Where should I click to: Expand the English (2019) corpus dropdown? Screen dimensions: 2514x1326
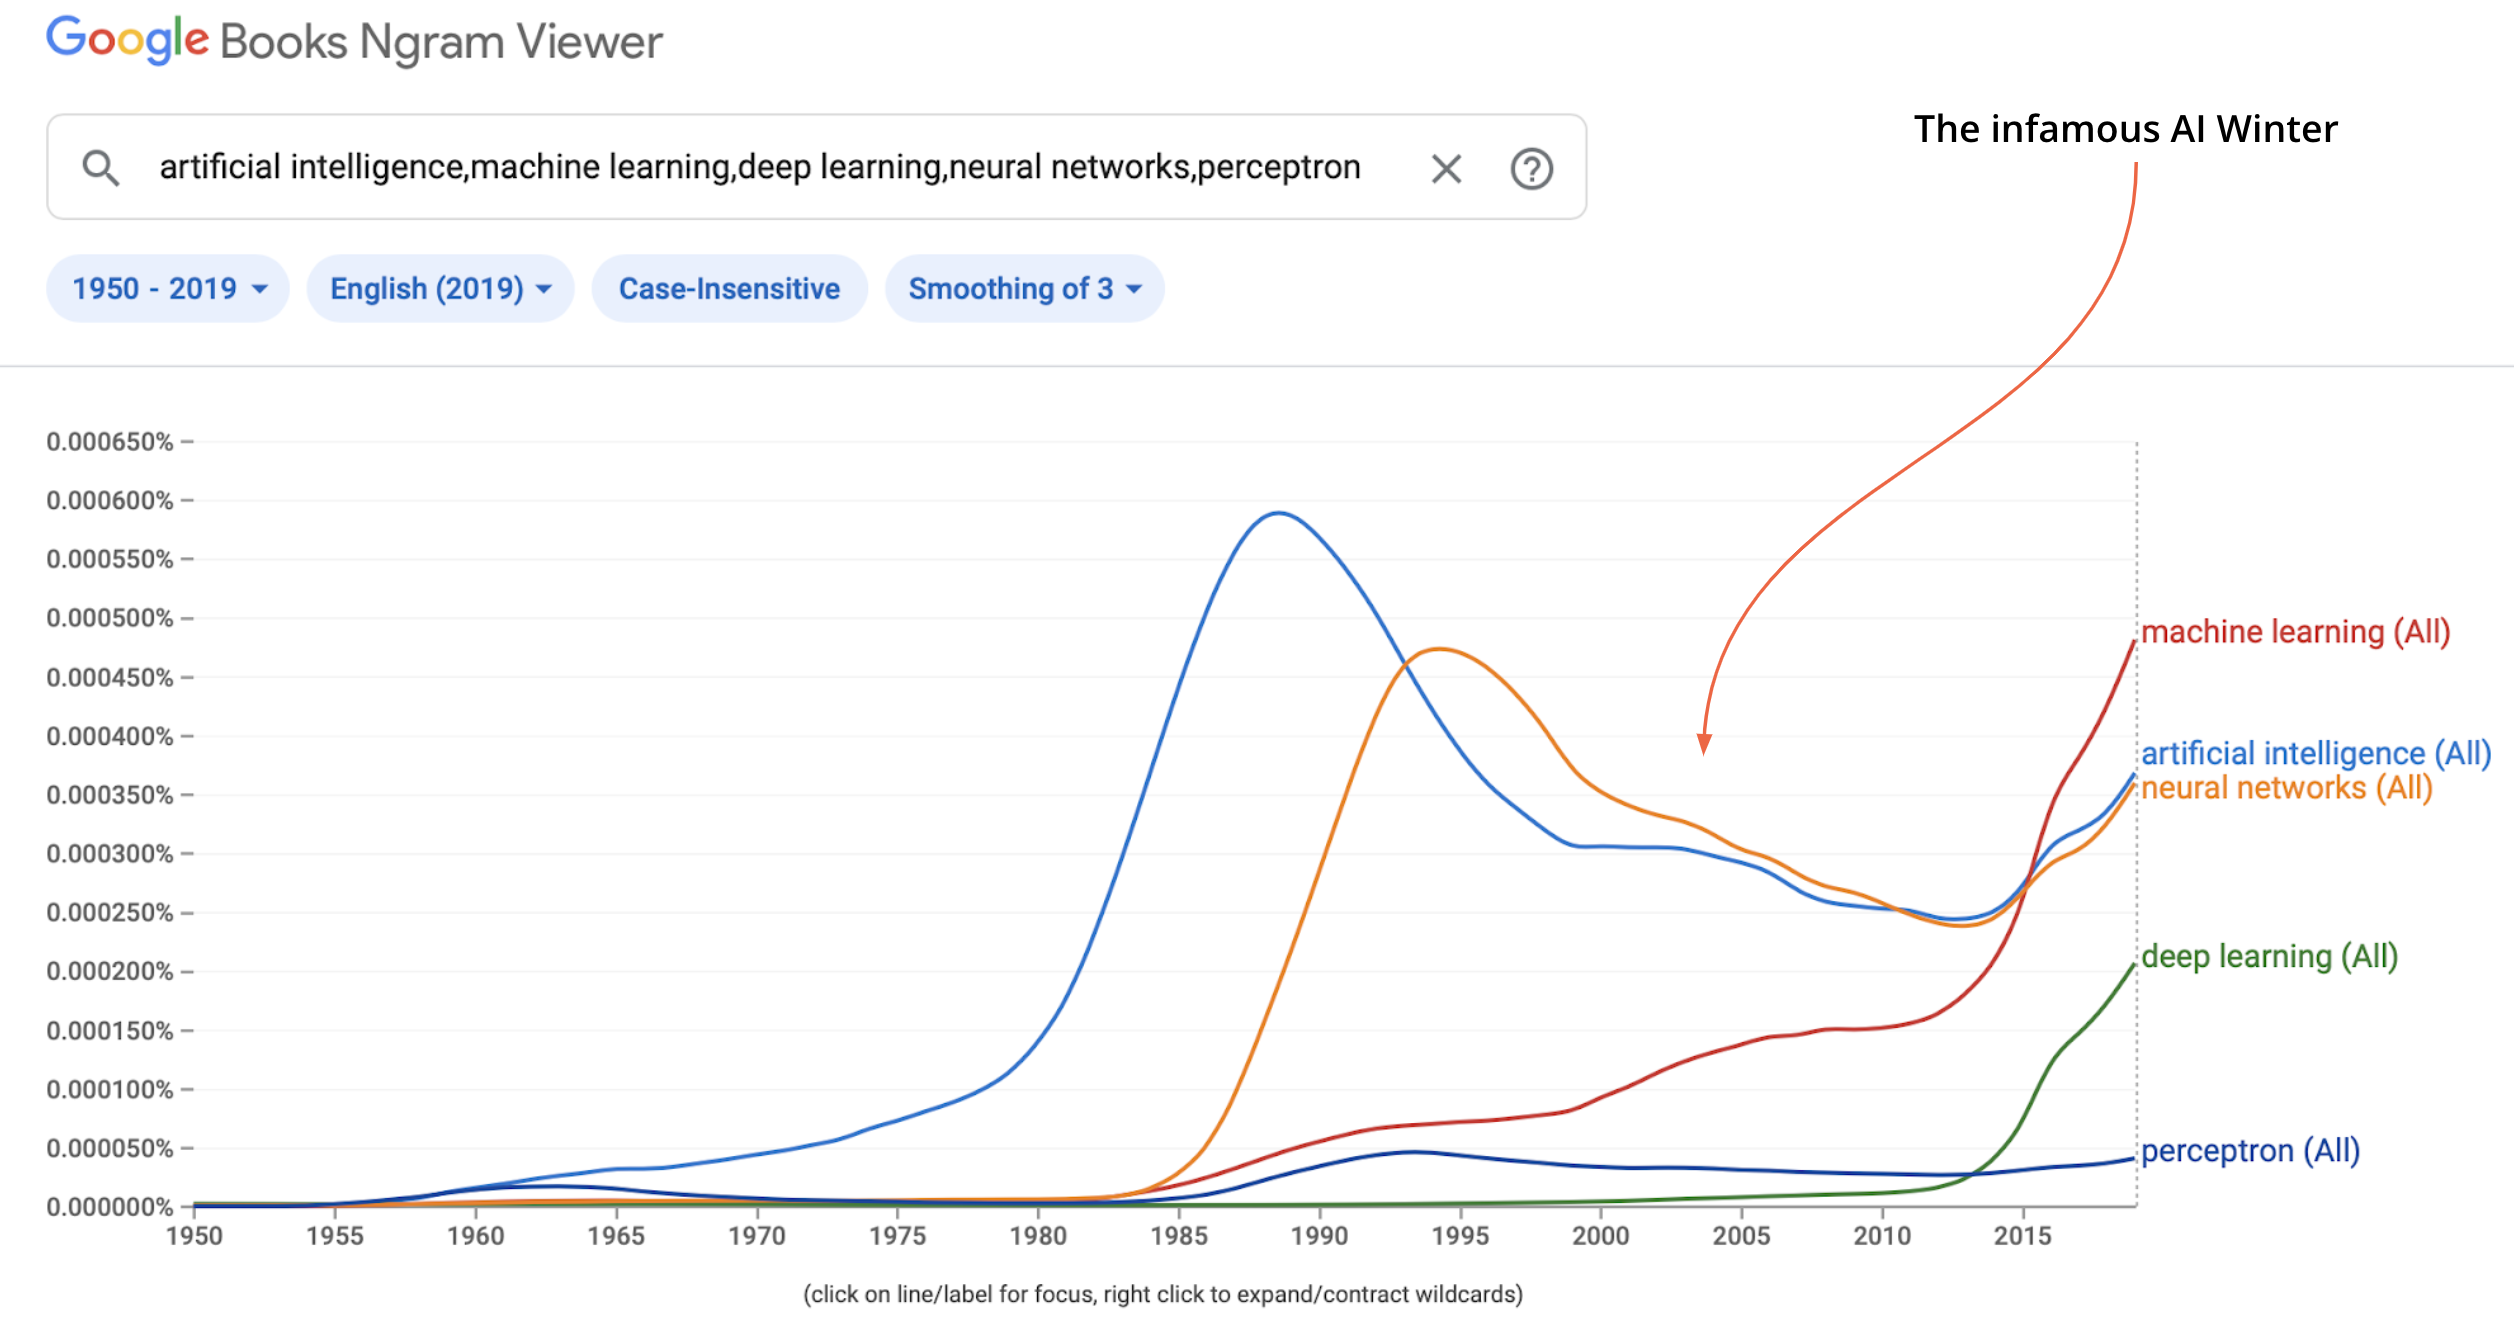pos(440,289)
